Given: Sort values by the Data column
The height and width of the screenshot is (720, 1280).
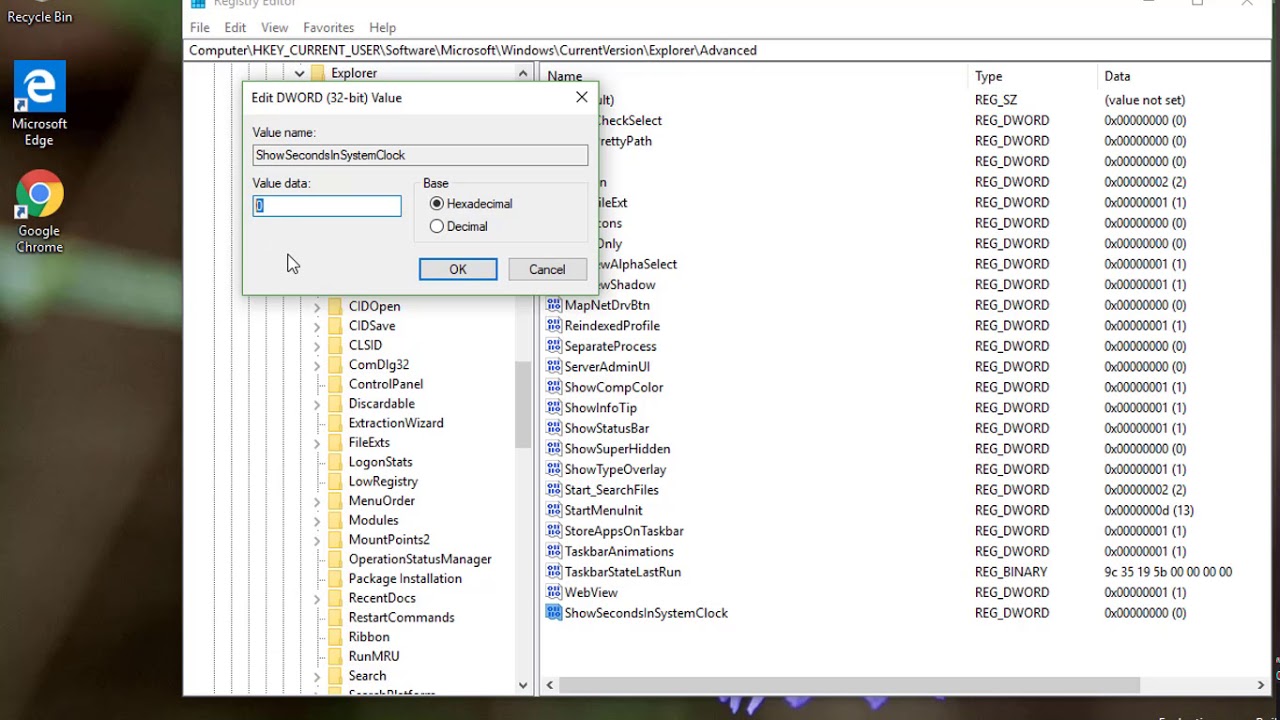Looking at the screenshot, I should tap(1183, 76).
